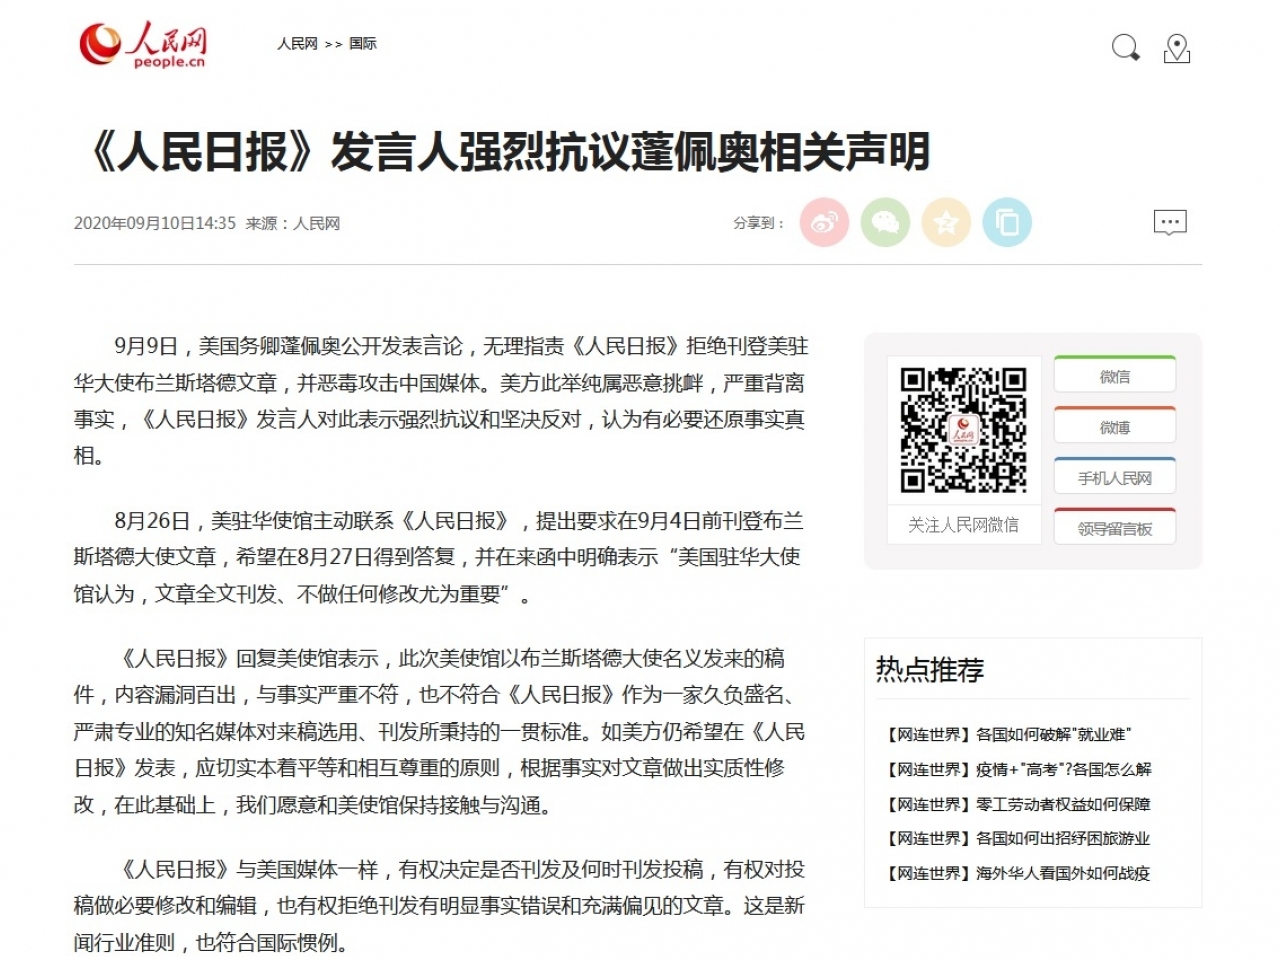Viewport: 1280px width, 960px height.
Task: Click paragraph starting 《人民日报》与美国媒体一样
Action: click(x=439, y=906)
